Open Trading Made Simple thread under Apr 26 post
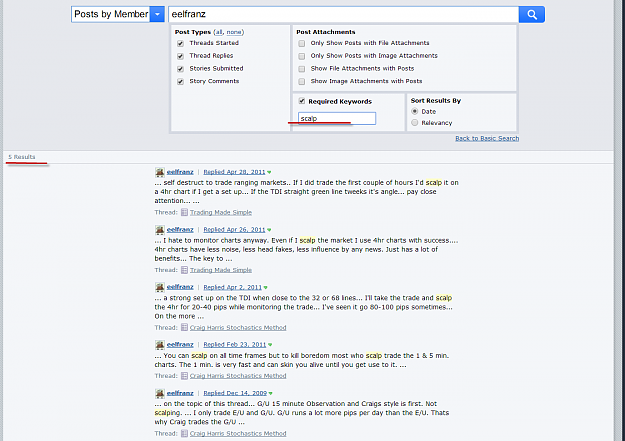 pos(221,270)
